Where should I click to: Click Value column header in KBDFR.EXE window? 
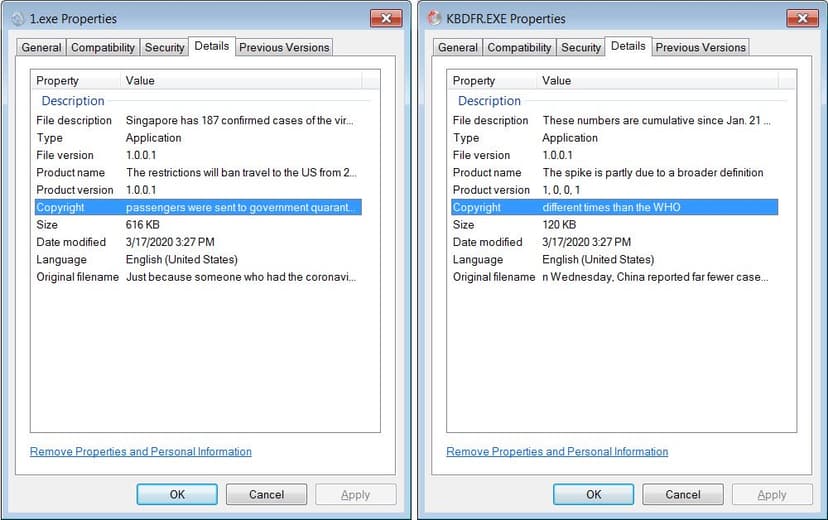pos(658,80)
